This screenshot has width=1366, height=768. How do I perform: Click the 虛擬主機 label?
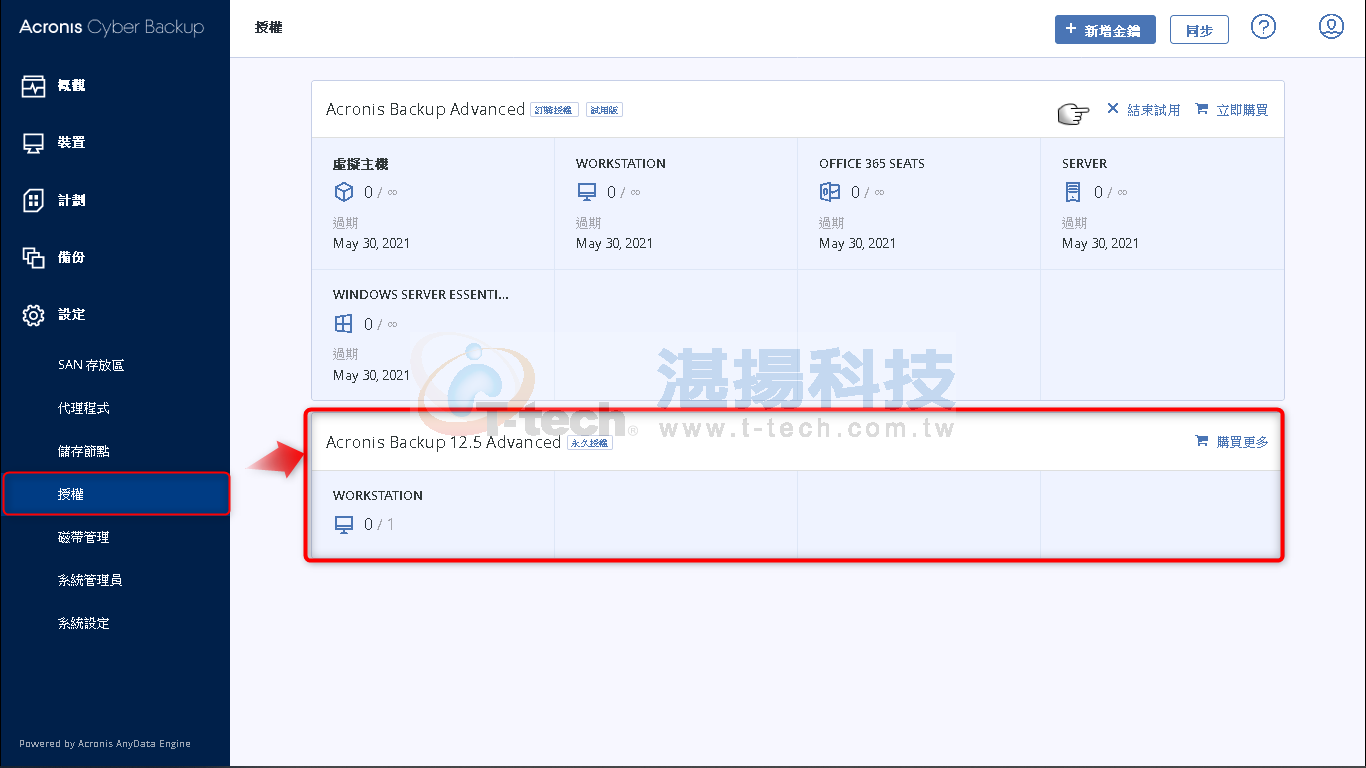click(x=361, y=164)
